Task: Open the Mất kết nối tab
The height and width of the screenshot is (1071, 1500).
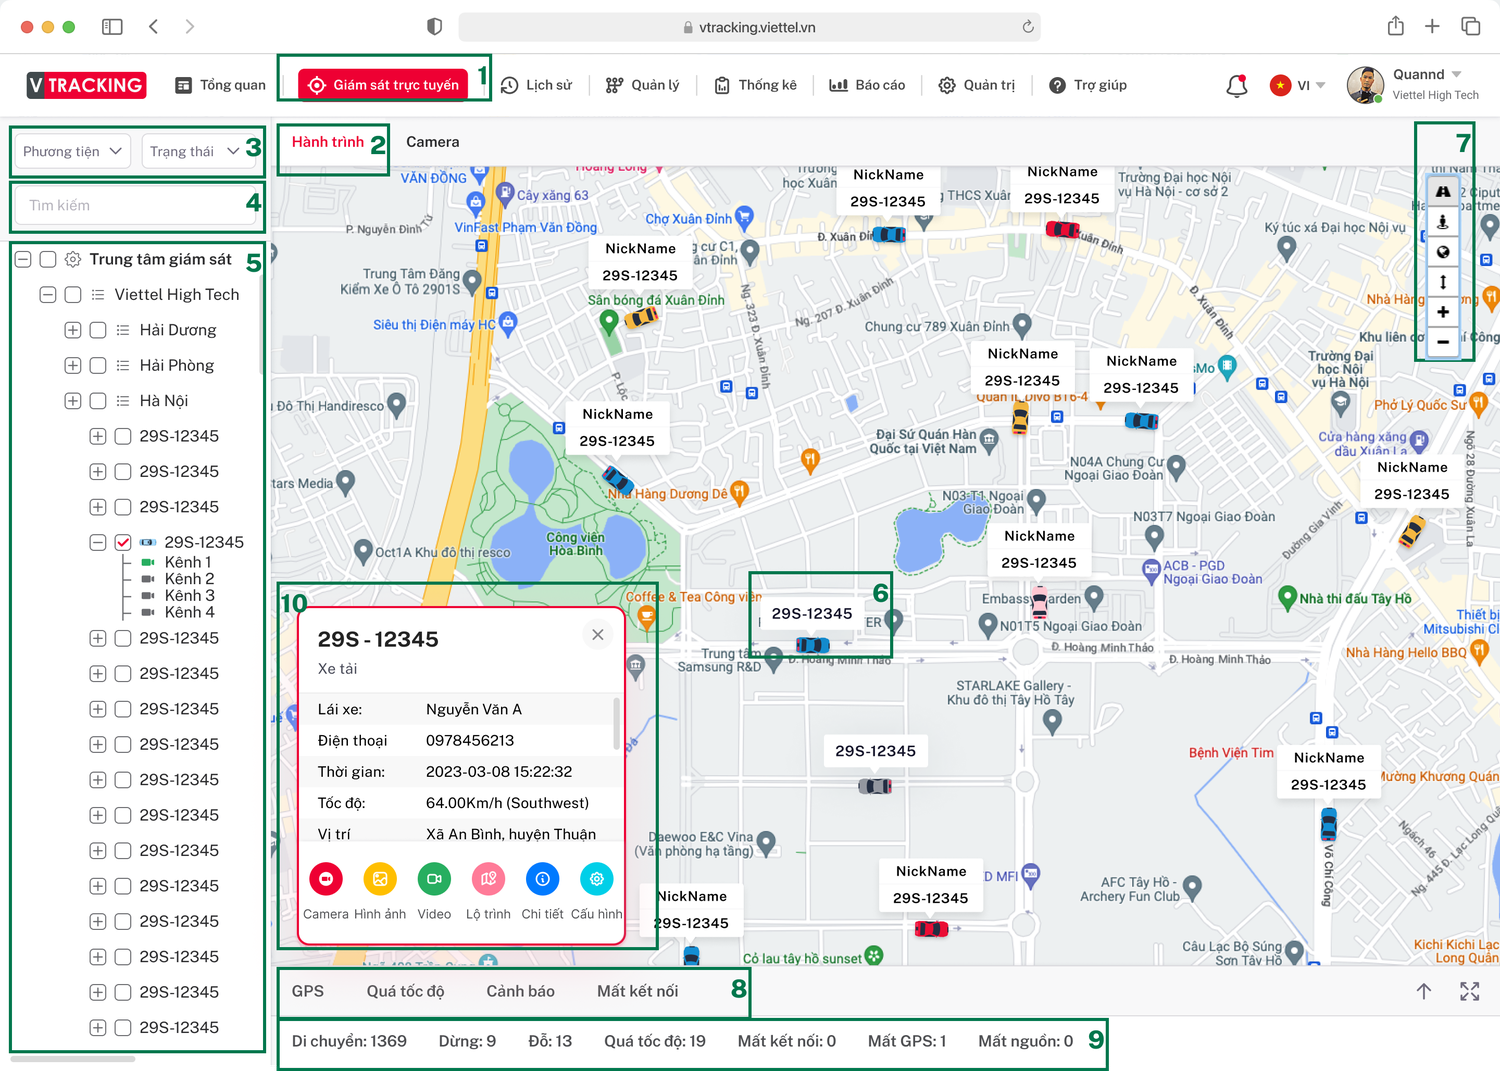Action: click(x=637, y=991)
